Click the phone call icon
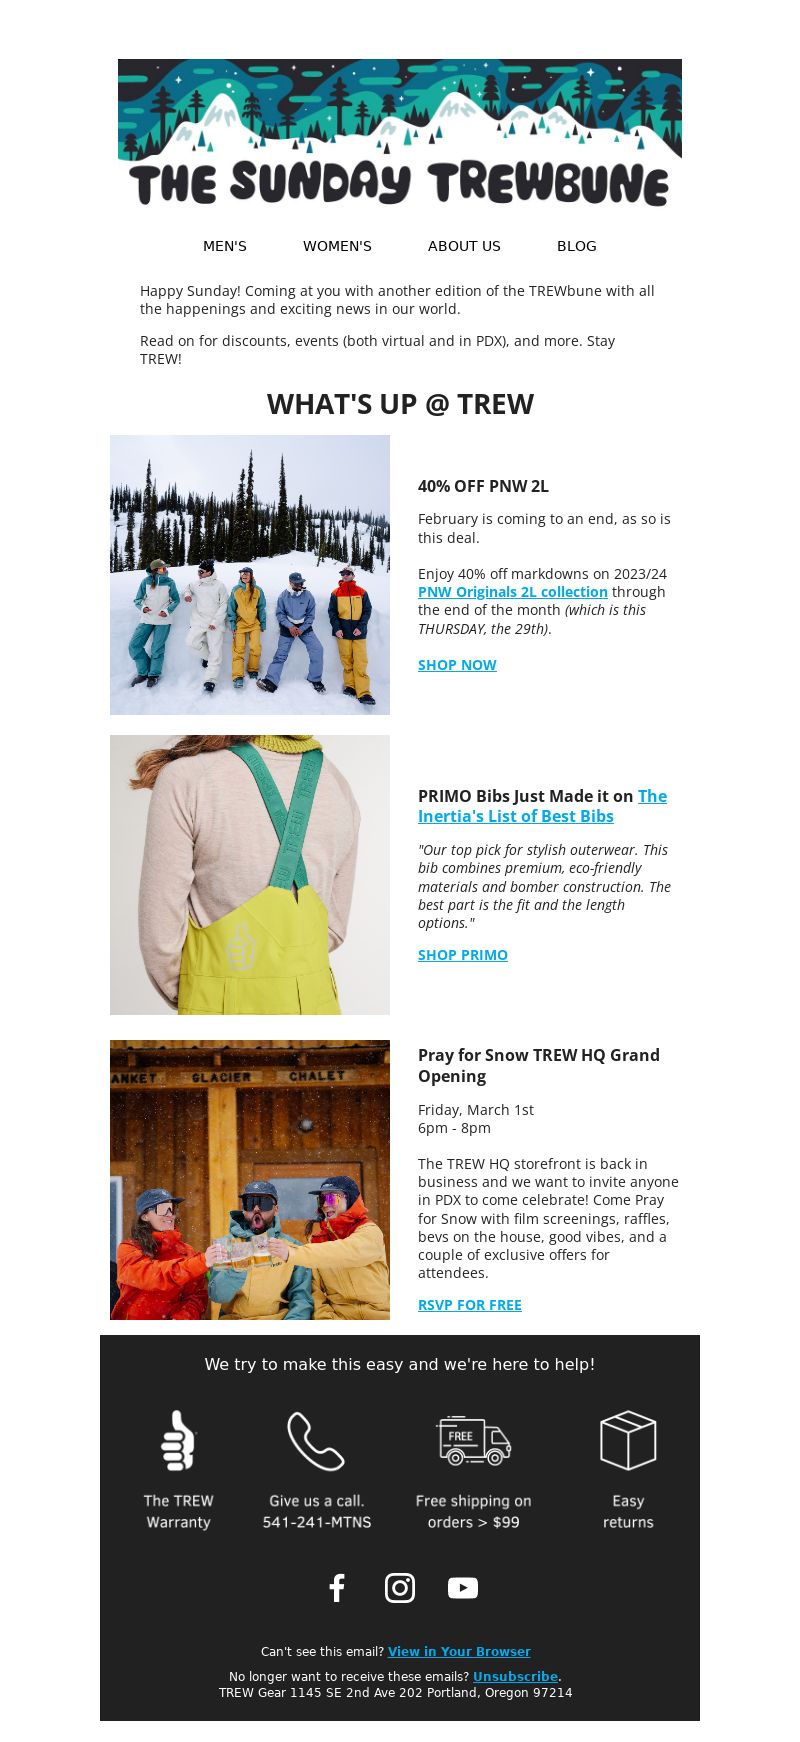This screenshot has width=800, height=1742. [316, 1440]
